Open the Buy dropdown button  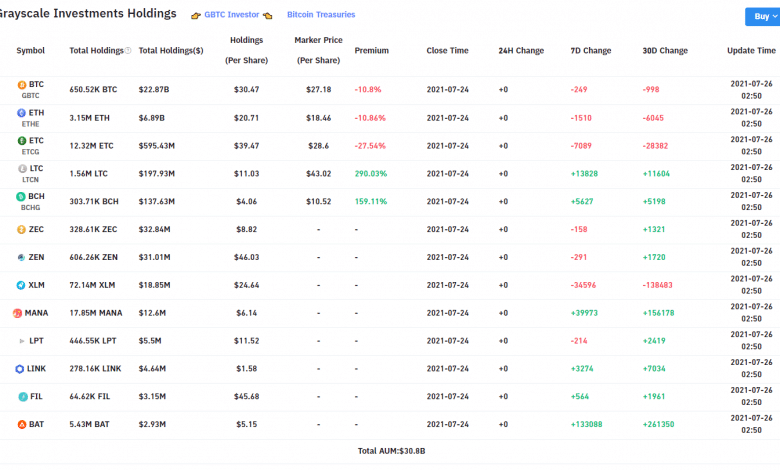coord(762,16)
